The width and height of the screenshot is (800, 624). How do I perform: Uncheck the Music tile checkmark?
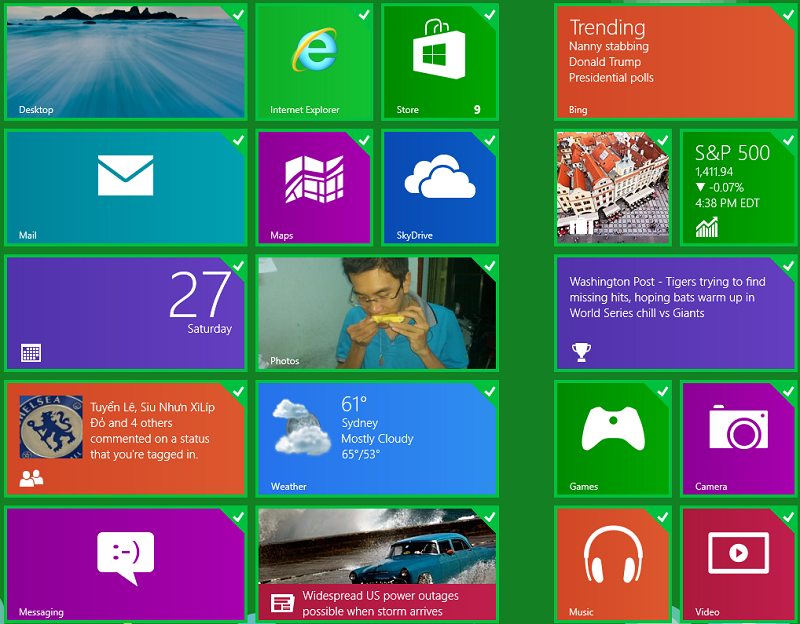pos(662,517)
